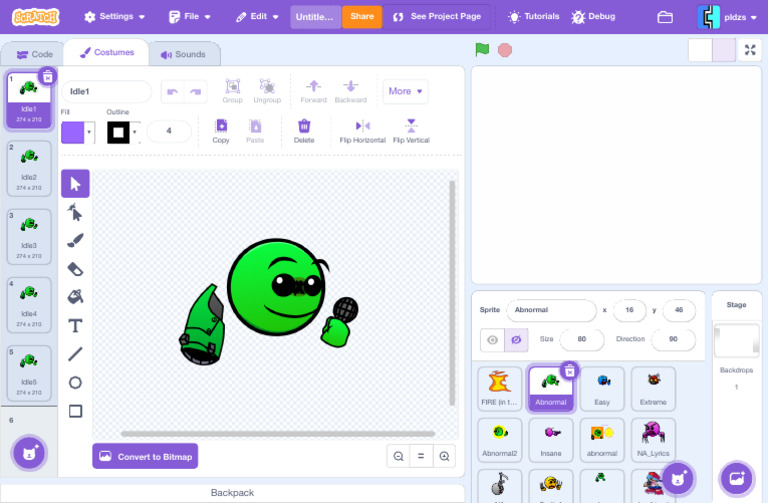Click the Choose a Costume cat button
The image size is (768, 503).
(x=29, y=454)
